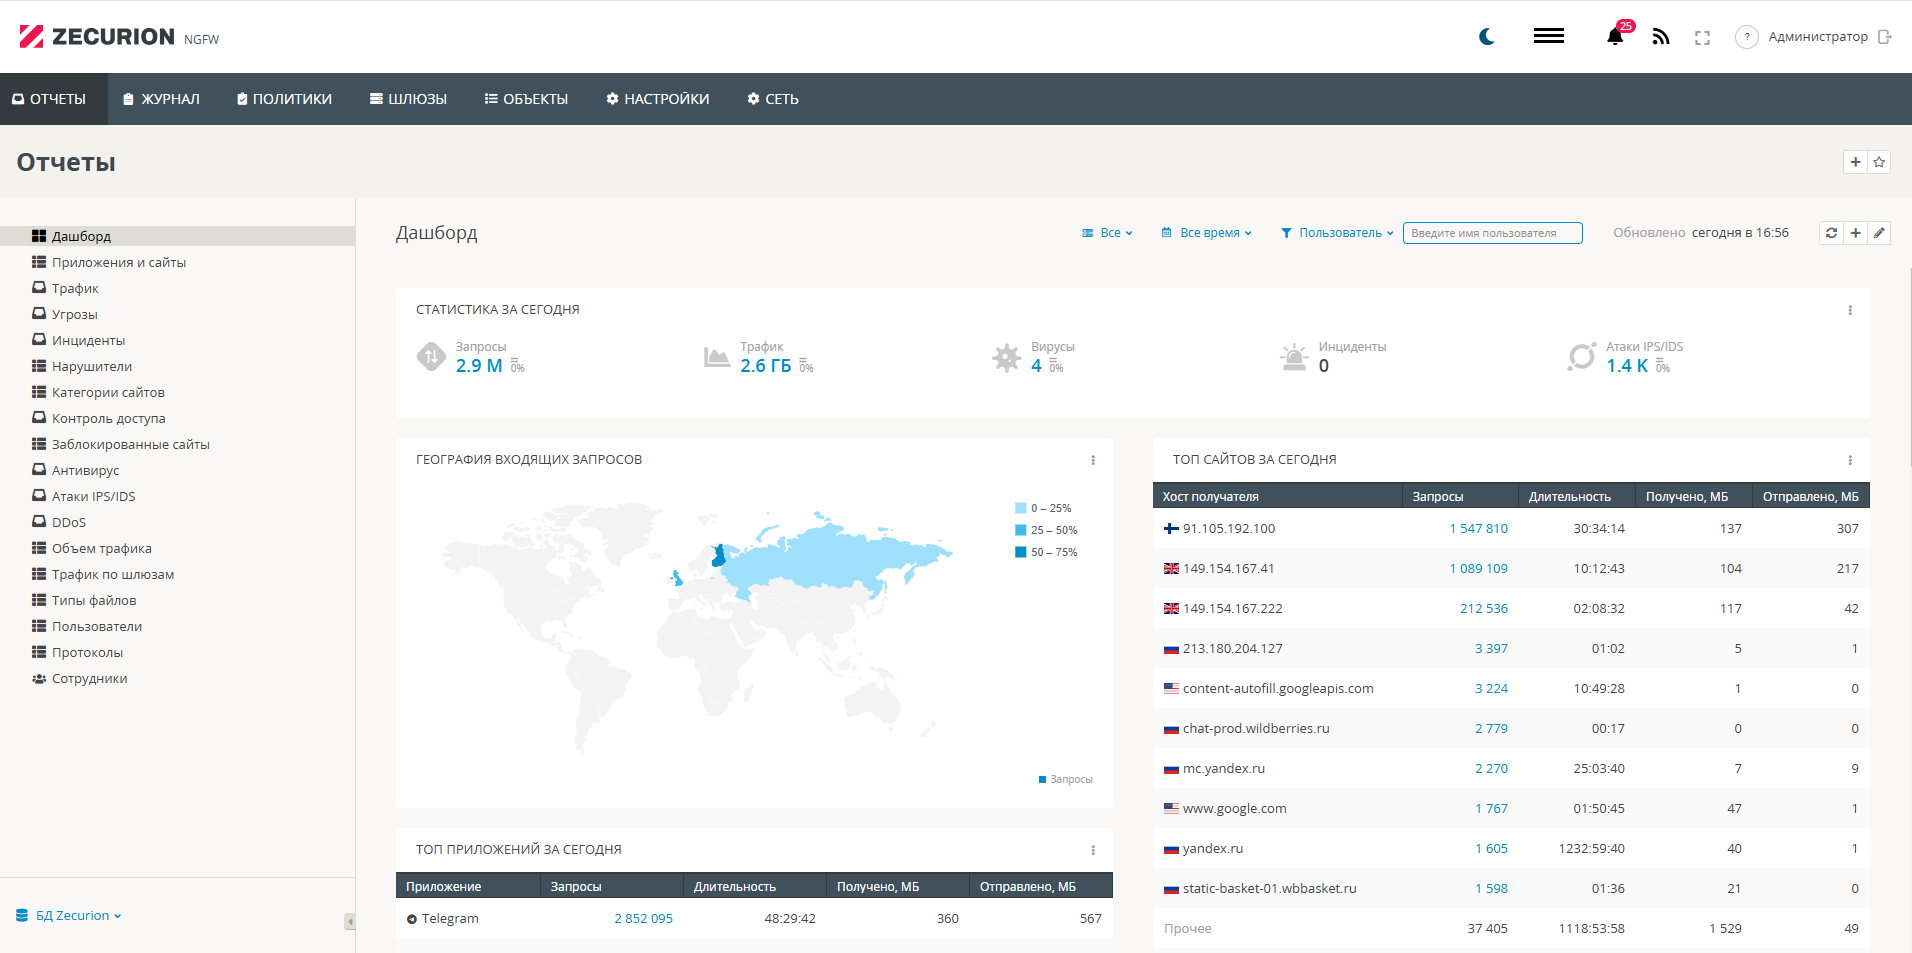Open the Инциденты report
Image resolution: width=1912 pixels, height=953 pixels.
click(88, 340)
